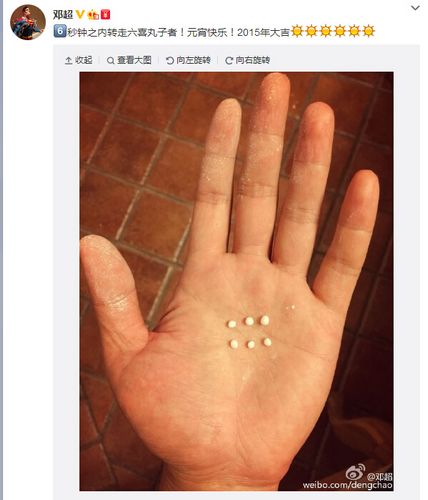428x500 pixels.
Task: Click the membership crown badge icon
Action: 93,15
